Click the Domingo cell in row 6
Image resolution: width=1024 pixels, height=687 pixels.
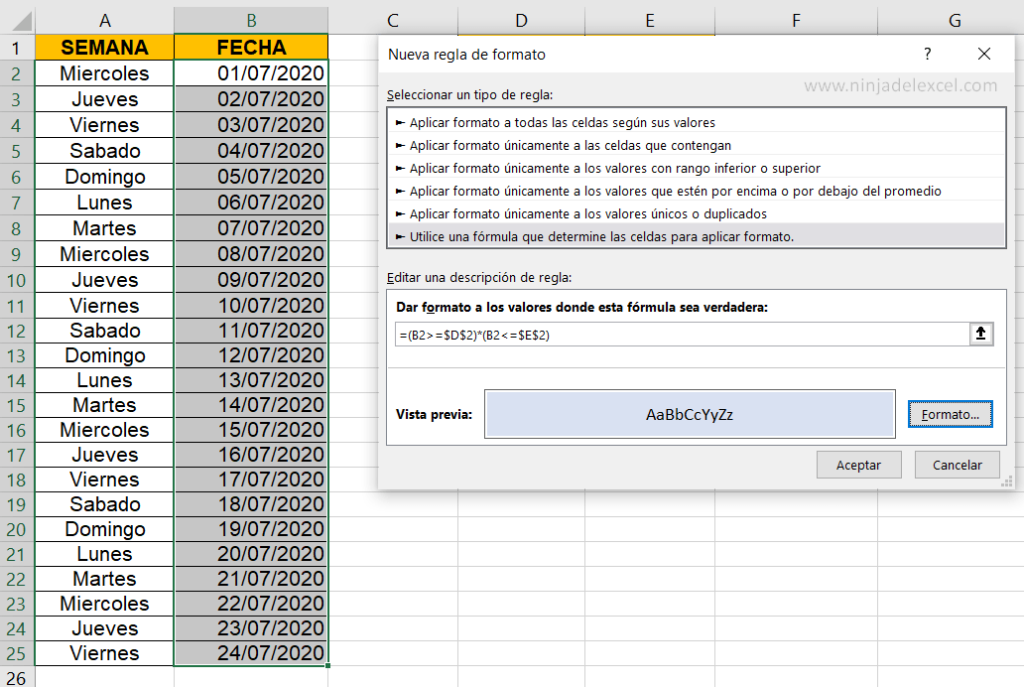click(x=104, y=176)
